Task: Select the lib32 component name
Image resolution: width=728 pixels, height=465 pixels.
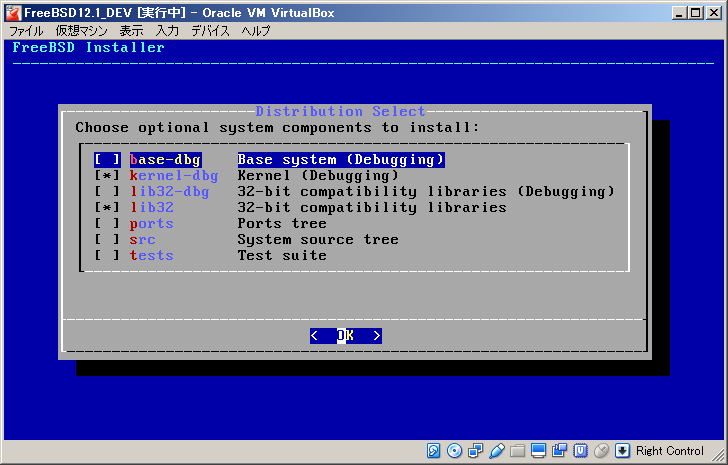Action: coord(152,207)
